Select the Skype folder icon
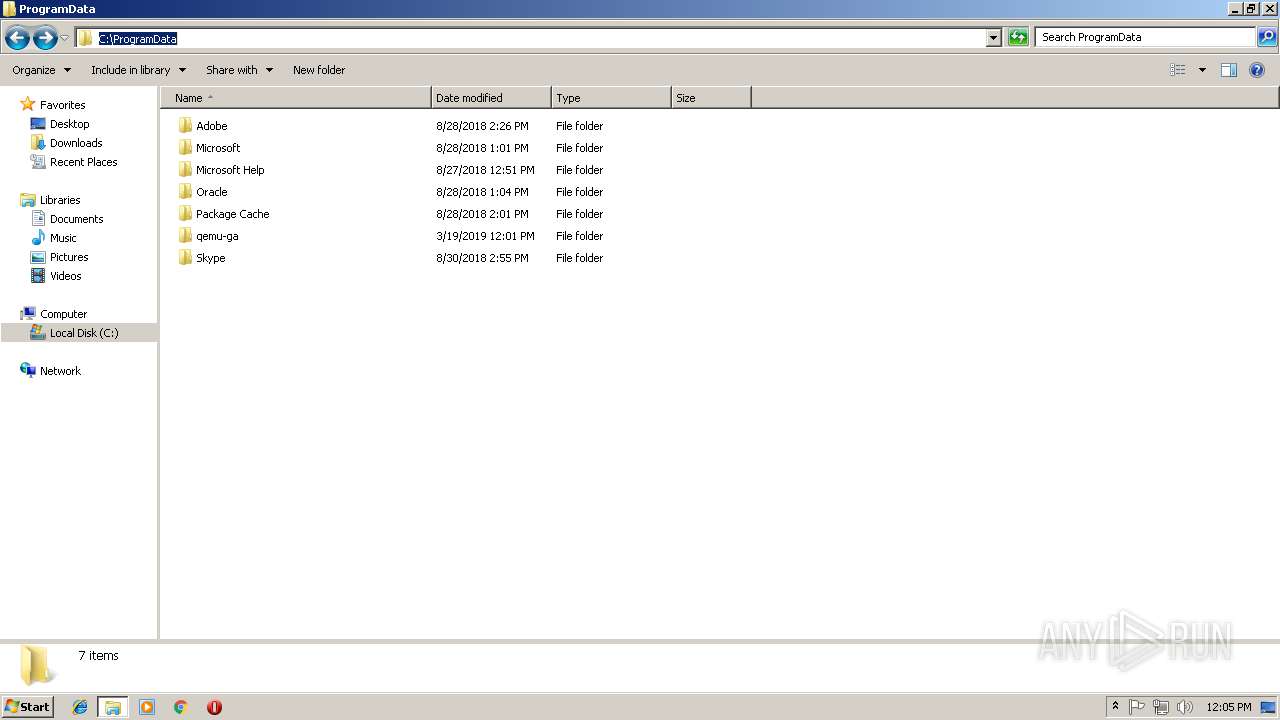This screenshot has width=1280, height=720. (x=185, y=258)
